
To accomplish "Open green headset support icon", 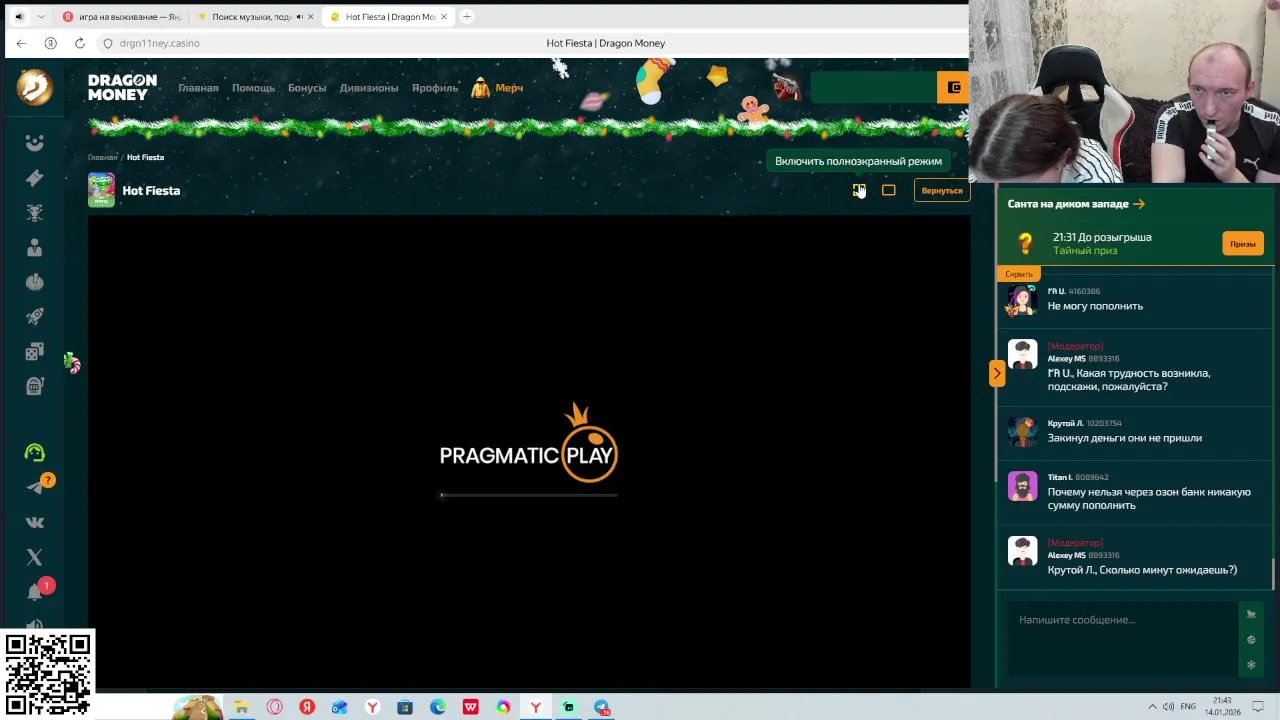I will point(35,452).
